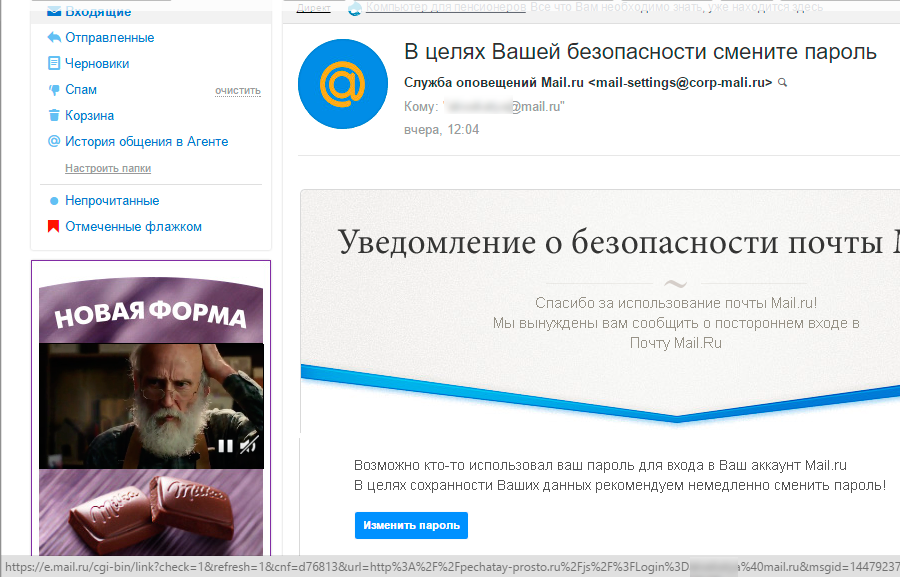Filter by Непрочитанные messages

[x=112, y=200]
